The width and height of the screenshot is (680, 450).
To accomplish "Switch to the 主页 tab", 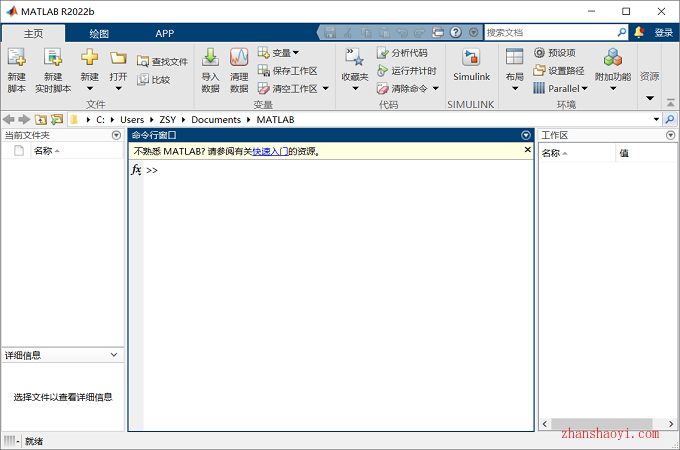I will 33,33.
